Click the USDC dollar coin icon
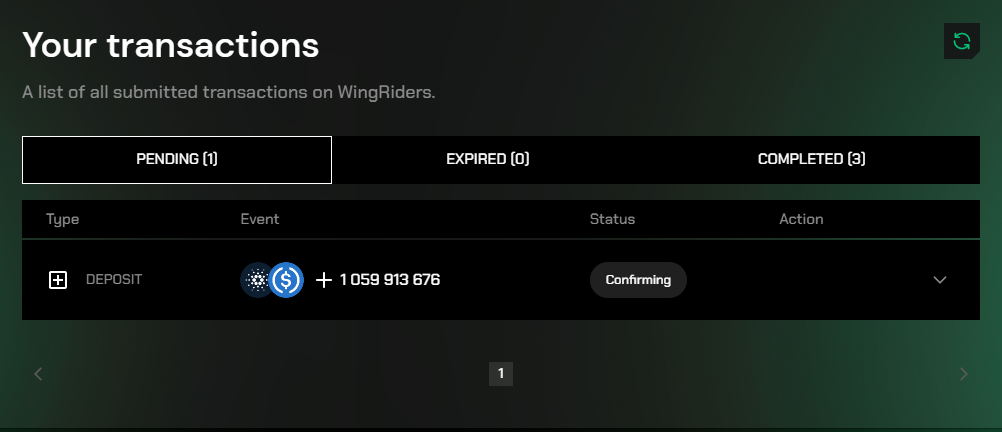Screen dimensions: 1002x432 (x=286, y=280)
